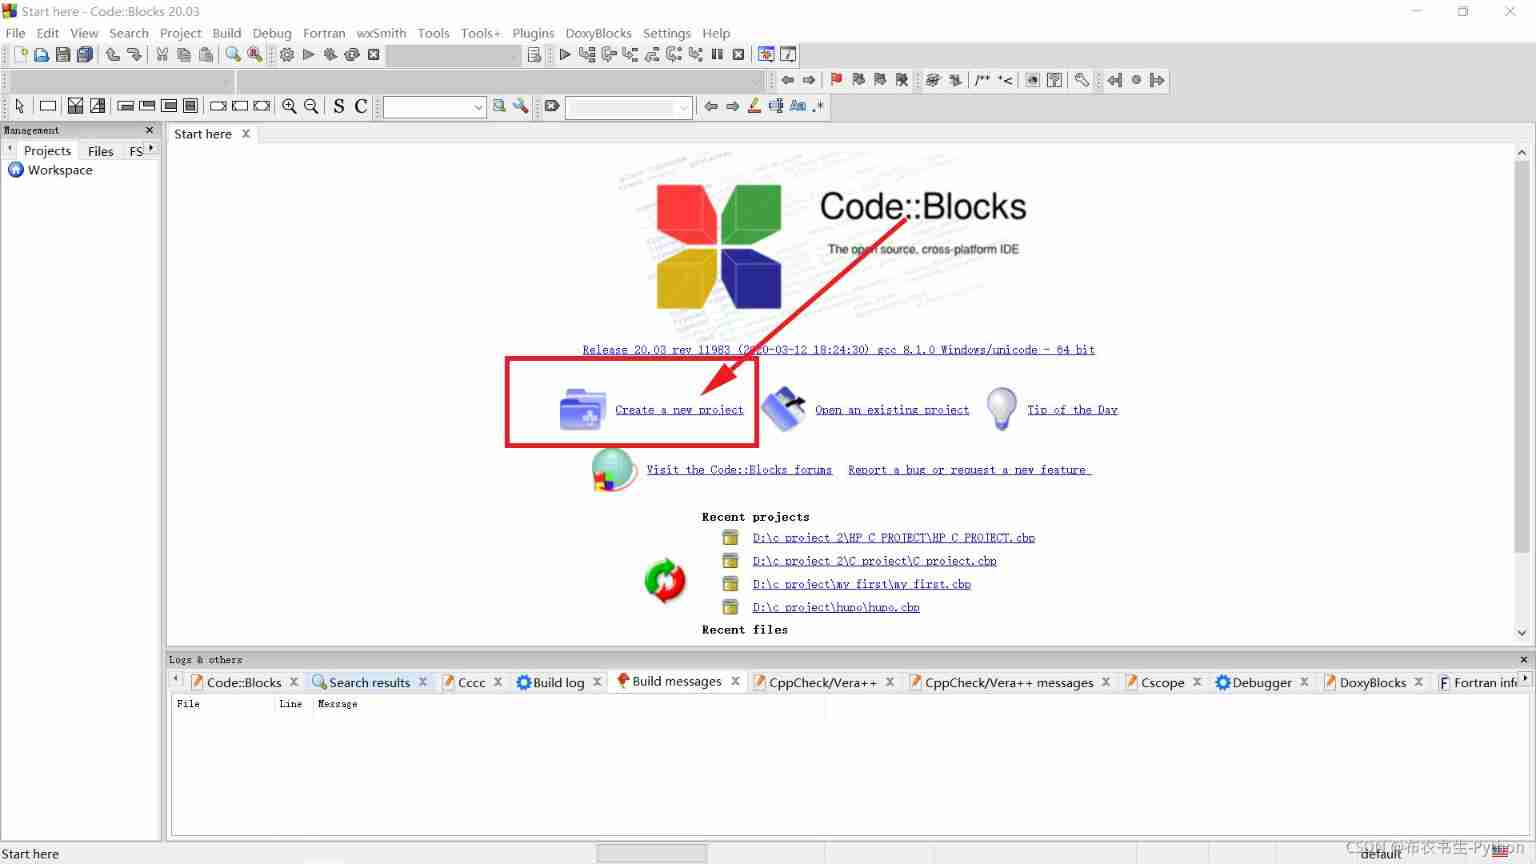Open recent project HP_C_PROJECT.cbp
1536x864 pixels.
coord(894,538)
